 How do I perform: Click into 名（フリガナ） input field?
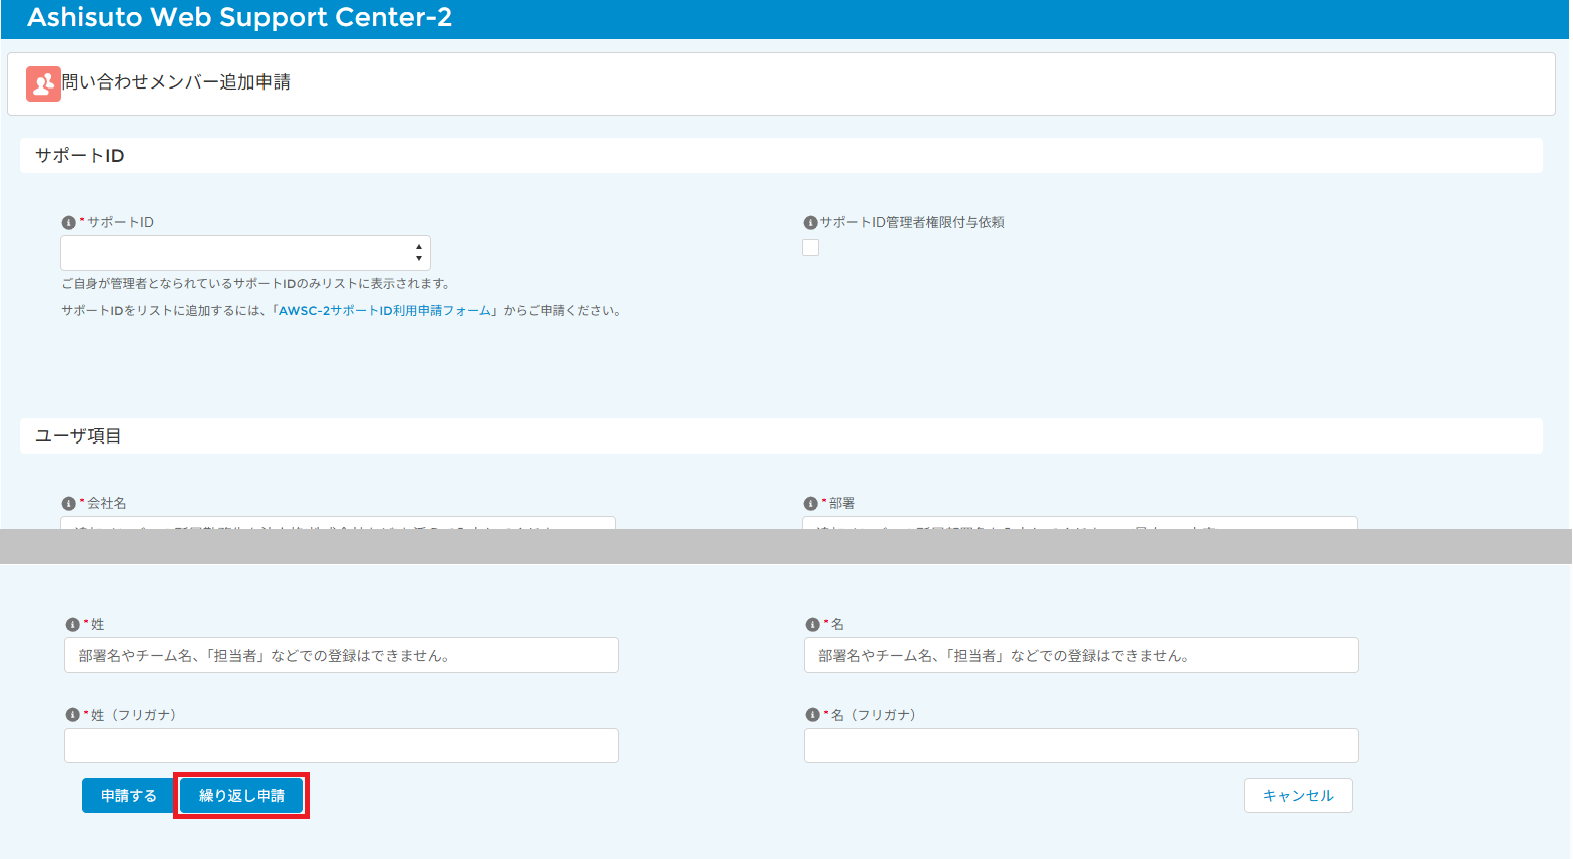(x=1080, y=746)
